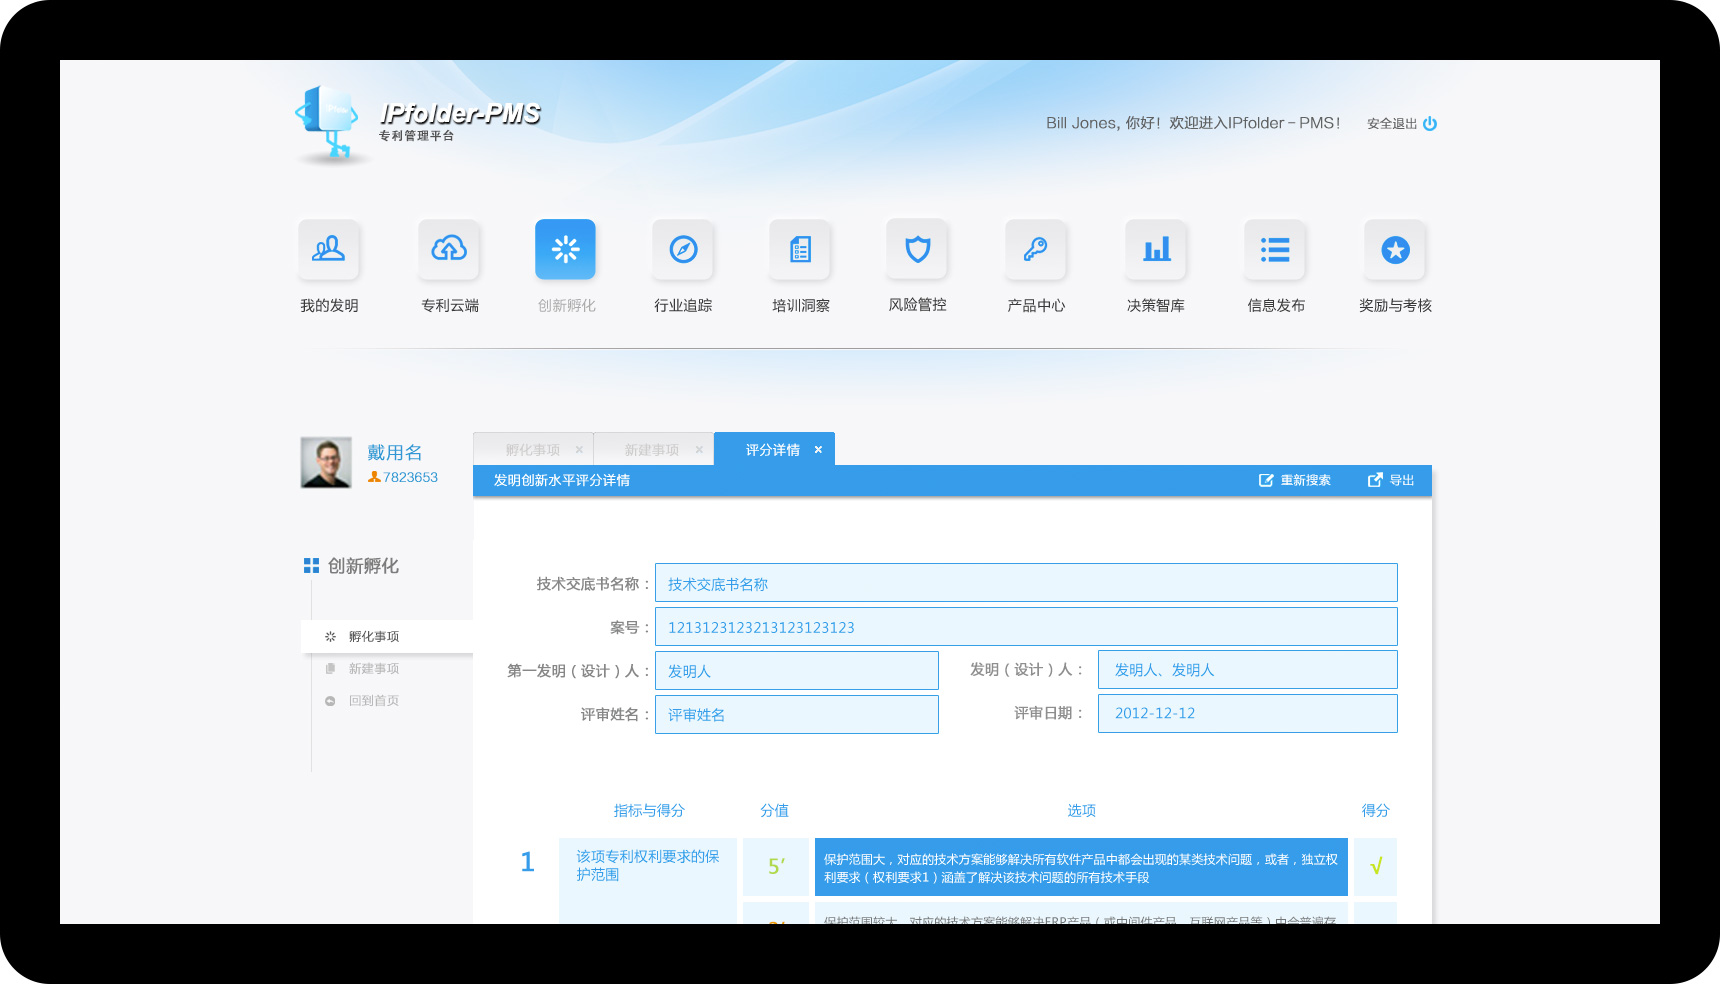Open the 风险管控 shield icon
This screenshot has width=1720, height=984.
click(x=917, y=249)
